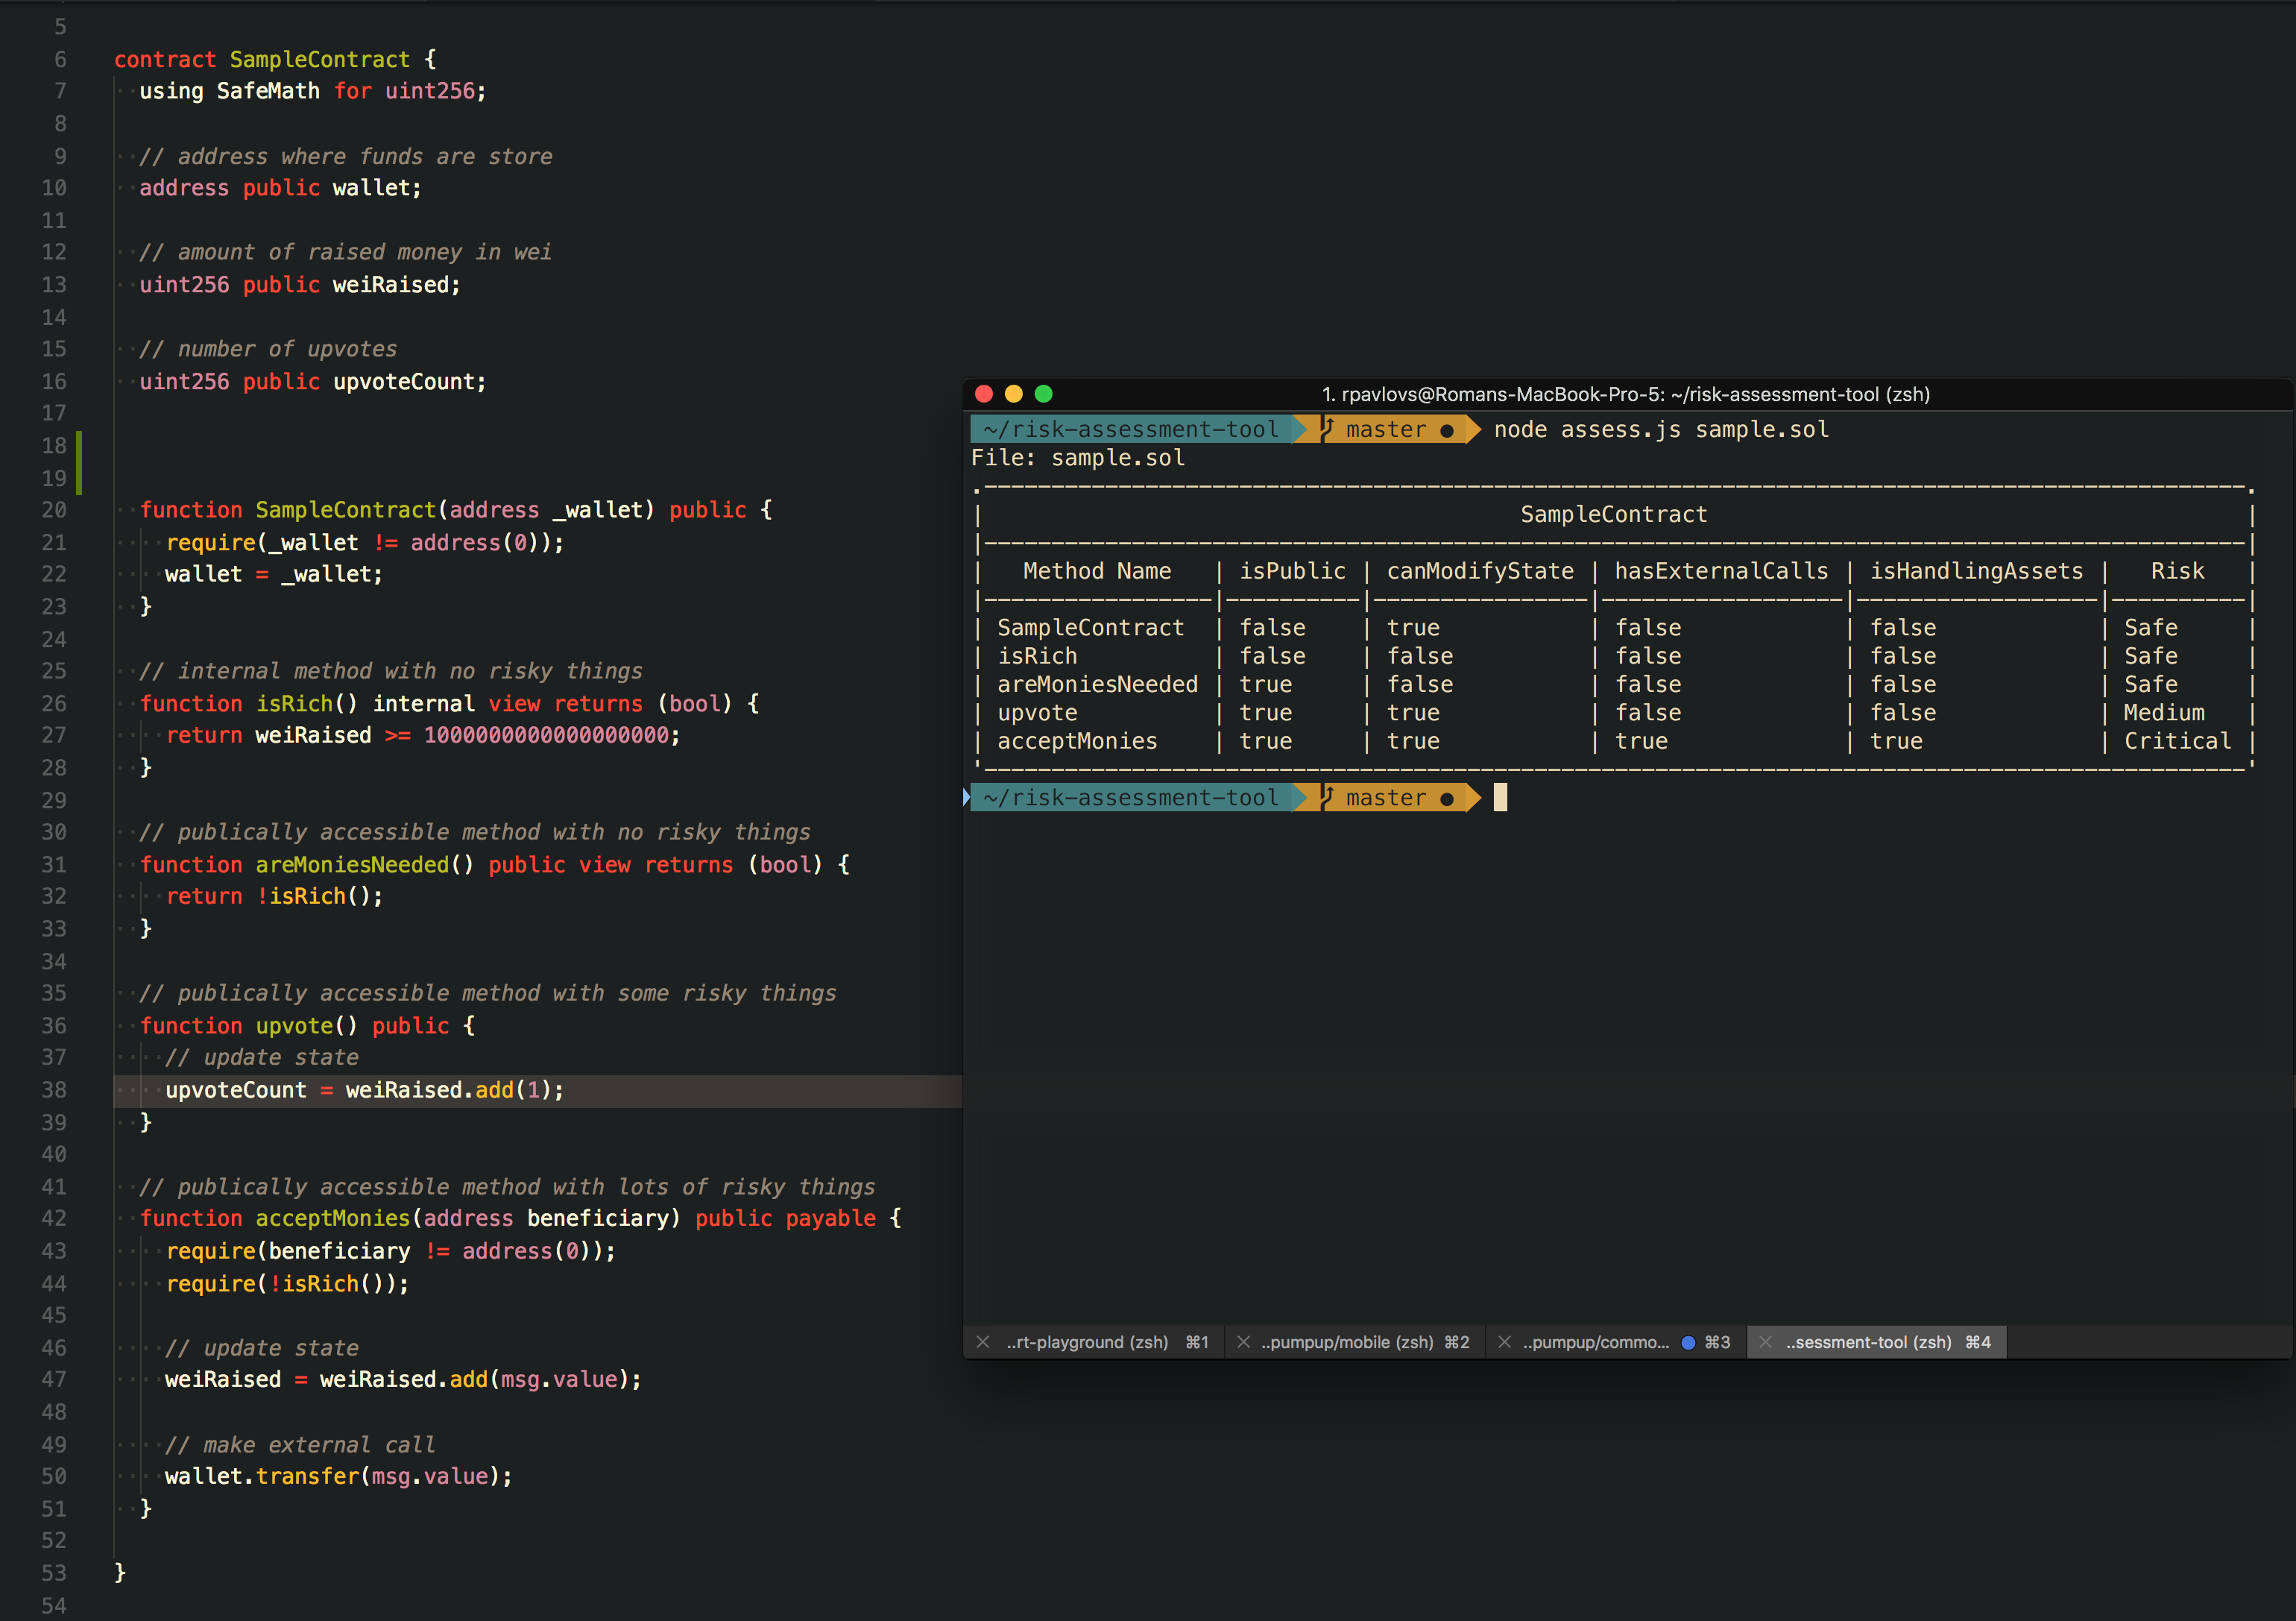Switch to the pumpup/mobile (zsh) tab
The width and height of the screenshot is (2296, 1621).
[1355, 1342]
